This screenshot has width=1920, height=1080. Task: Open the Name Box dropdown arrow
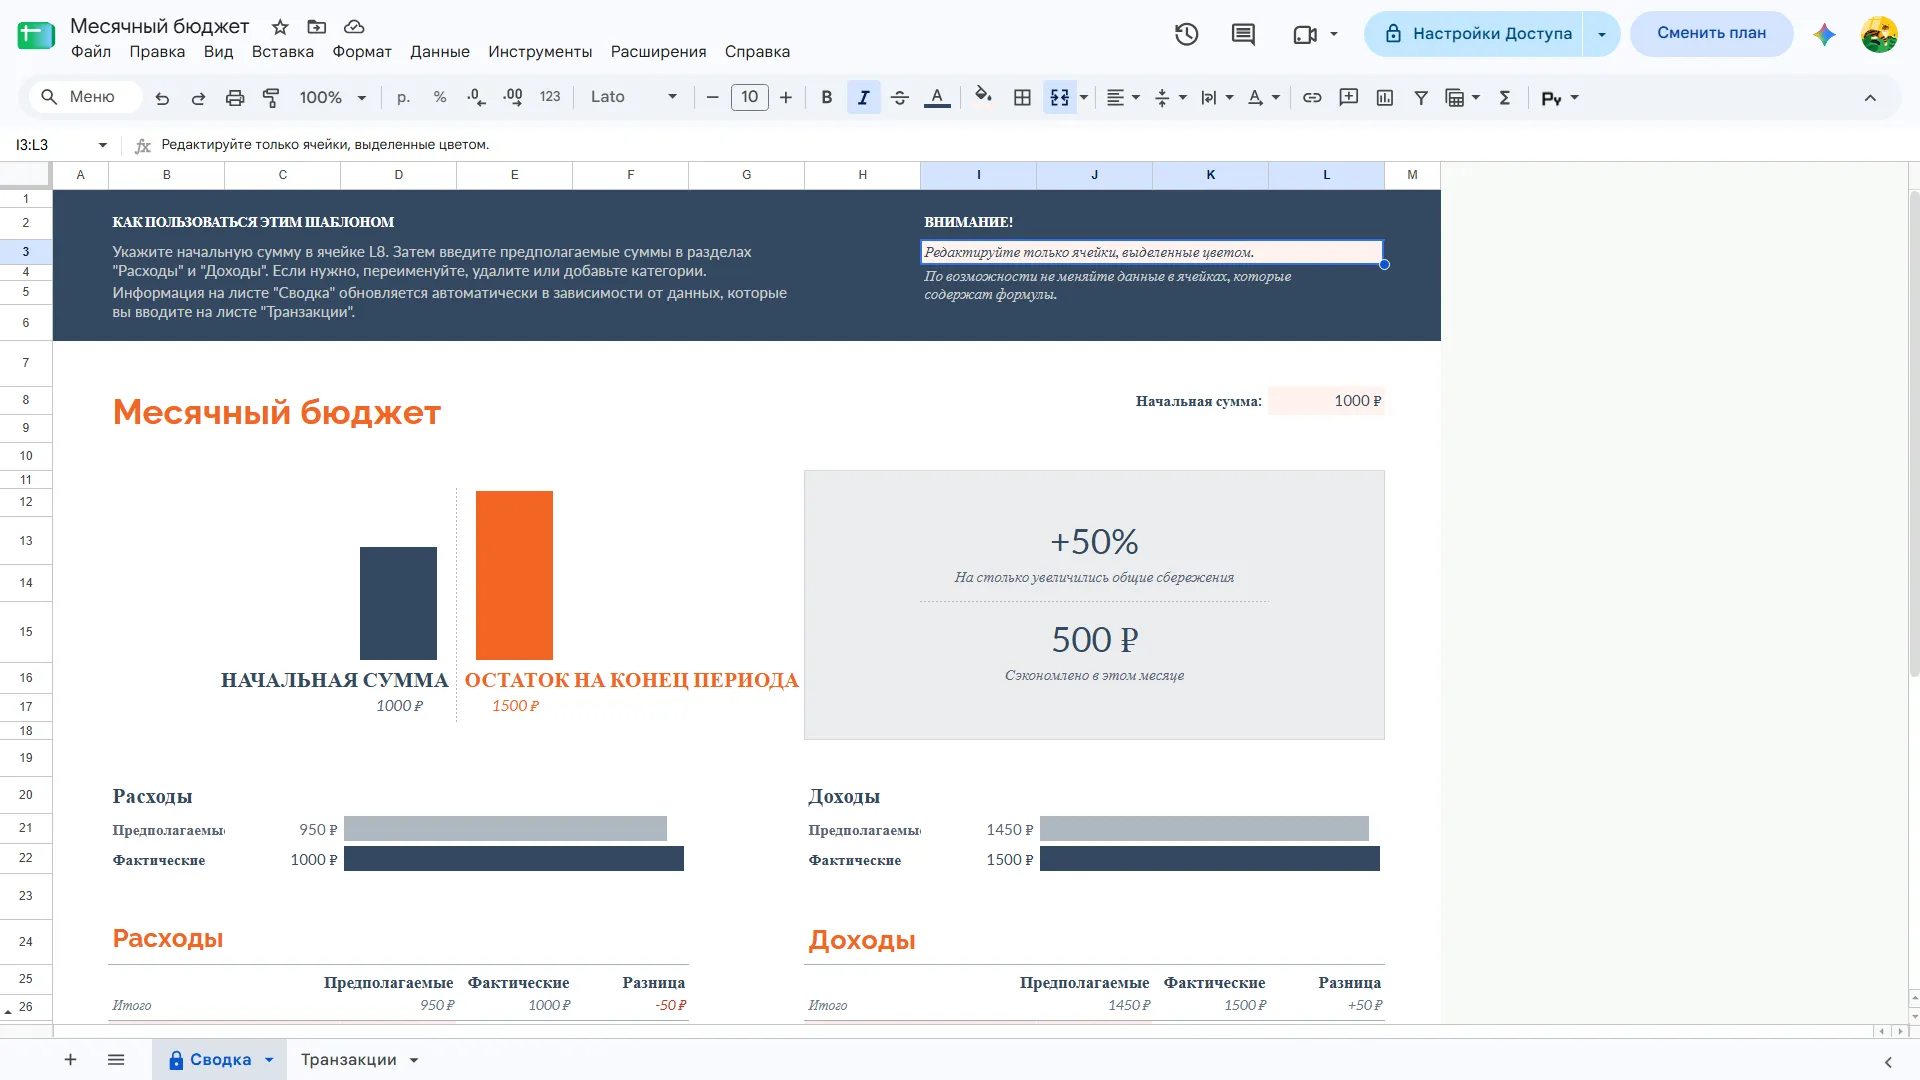point(102,145)
